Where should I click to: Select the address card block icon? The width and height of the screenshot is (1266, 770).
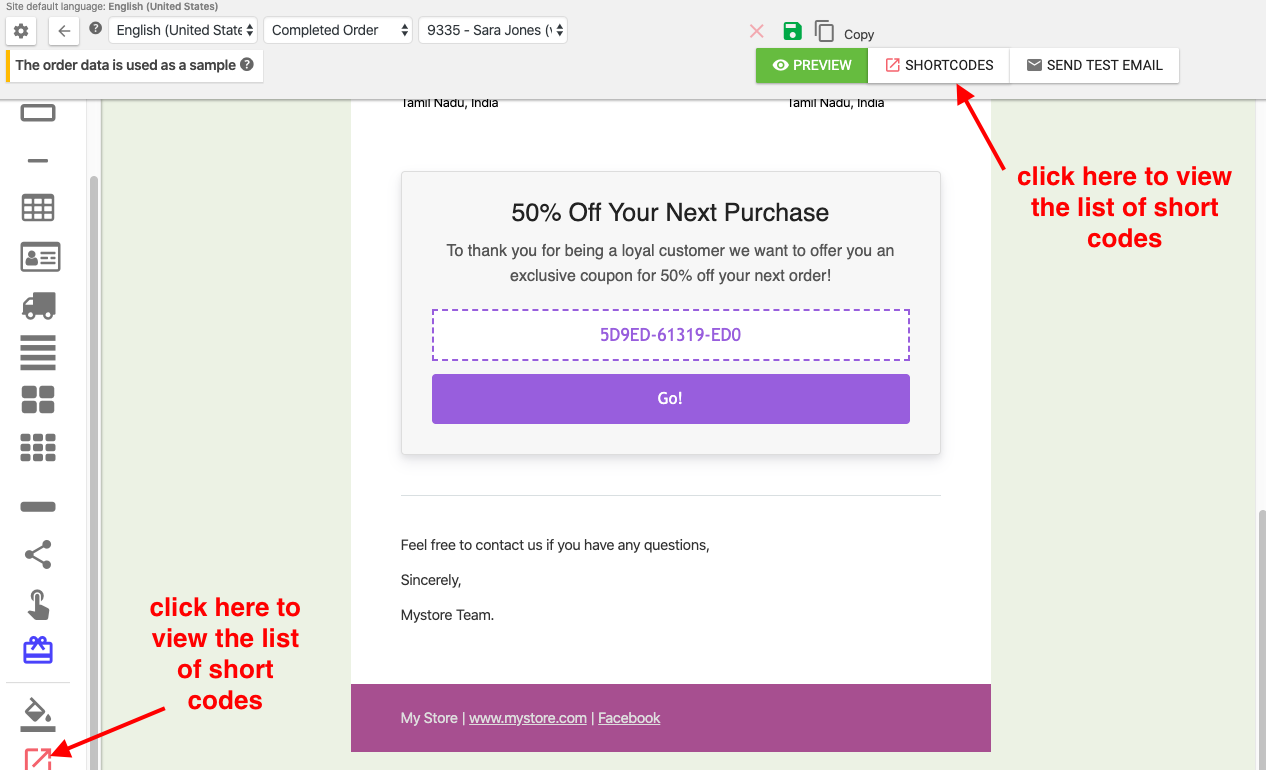pyautogui.click(x=40, y=257)
